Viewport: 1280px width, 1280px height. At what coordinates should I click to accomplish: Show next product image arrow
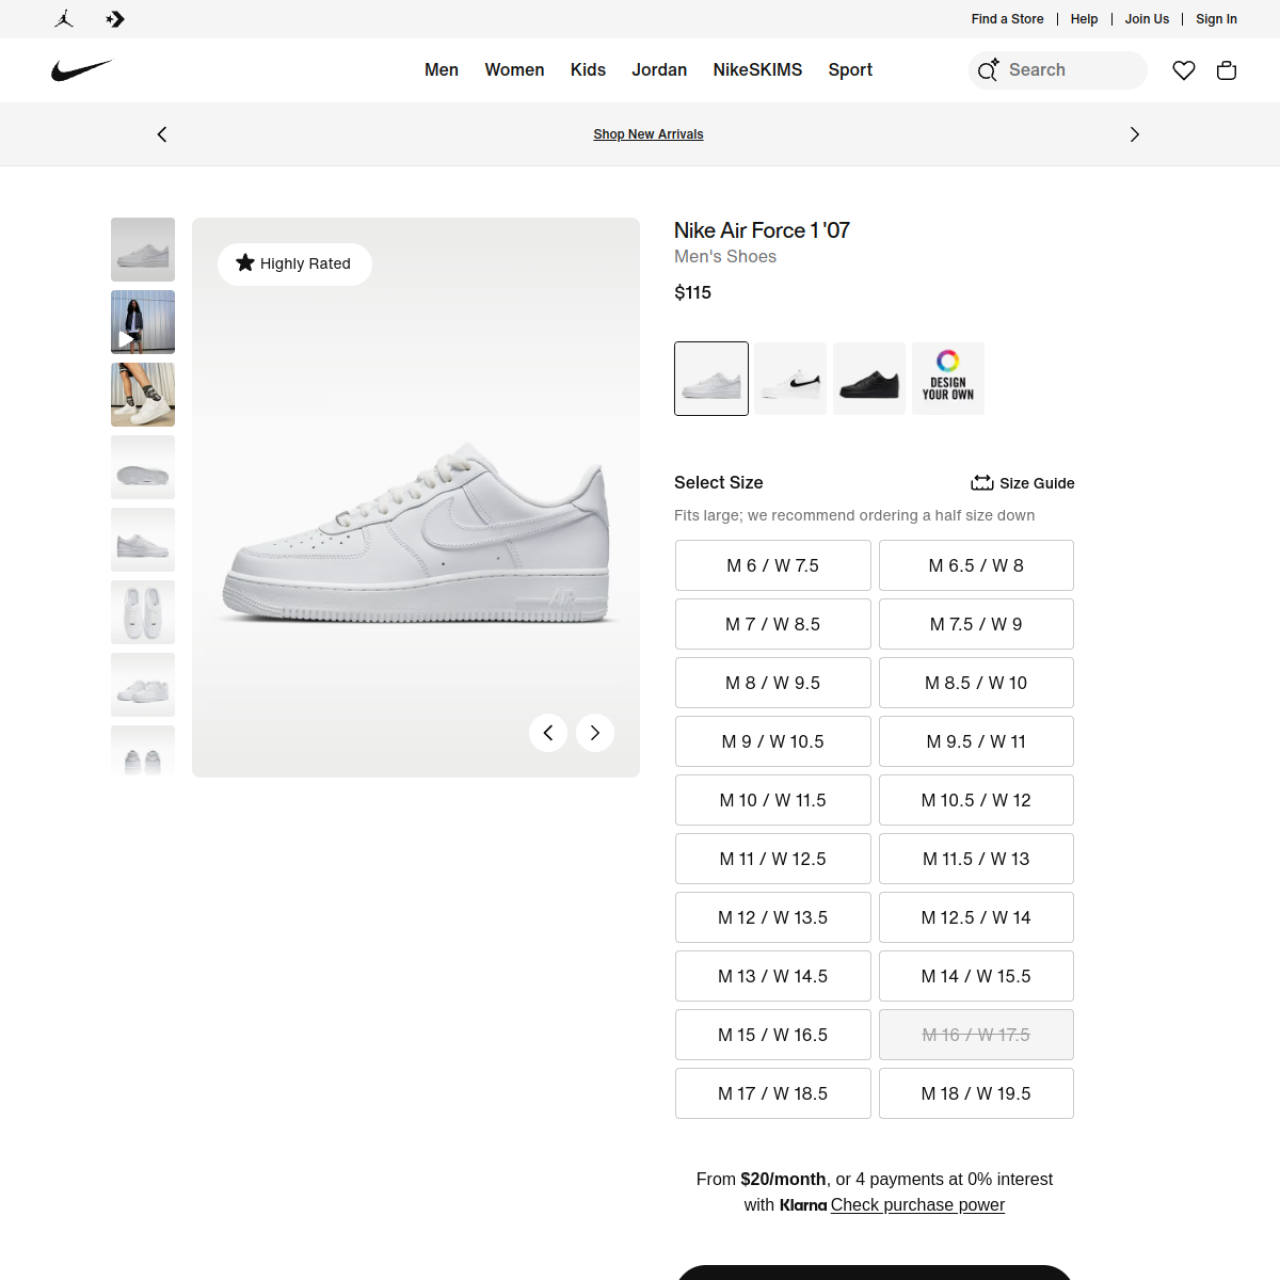[x=595, y=733]
